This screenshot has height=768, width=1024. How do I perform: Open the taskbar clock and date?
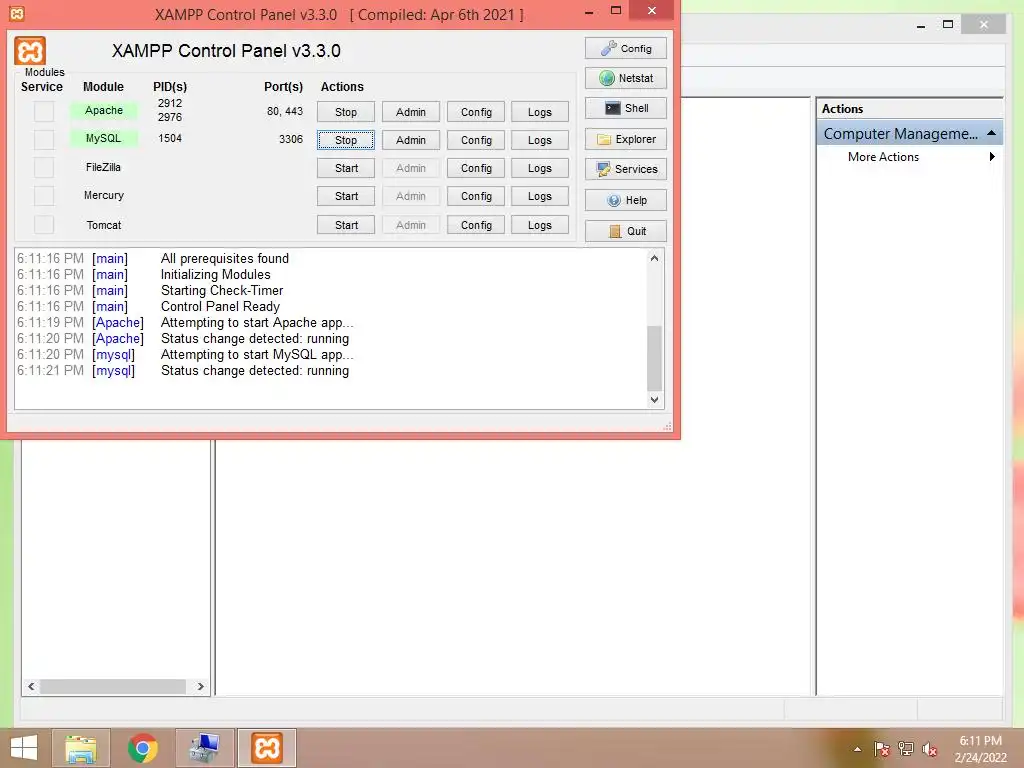tap(980, 749)
